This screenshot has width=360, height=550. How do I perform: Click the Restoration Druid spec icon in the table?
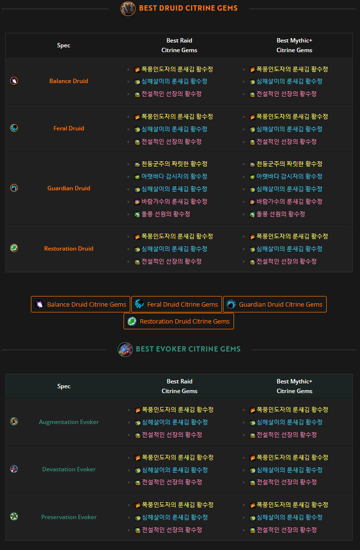[14, 248]
